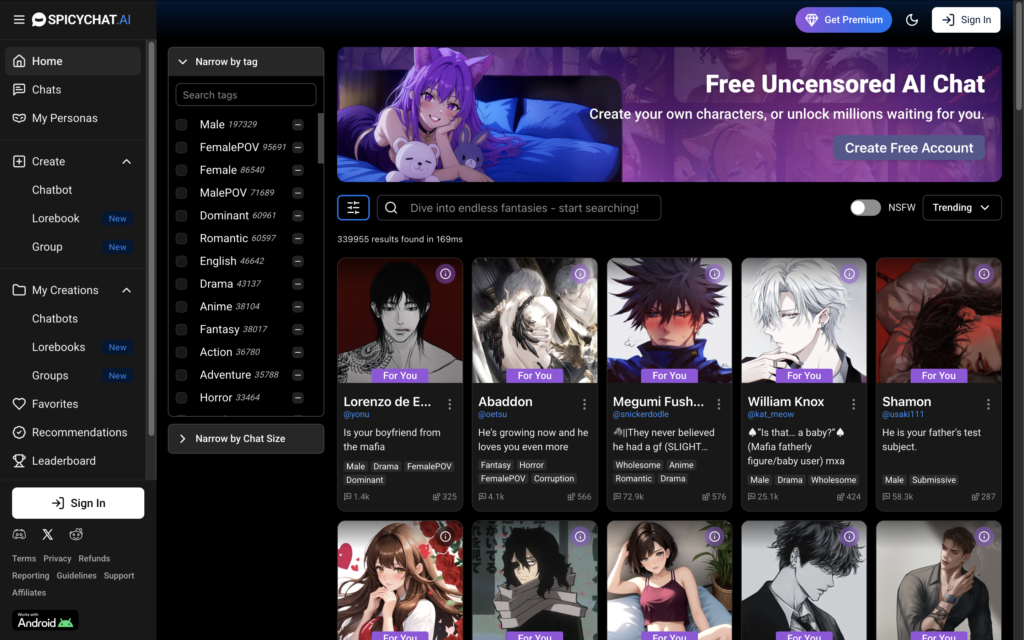This screenshot has height=640, width=1024.
Task: Check the Romantic tag checkbox
Action: pyautogui.click(x=182, y=238)
